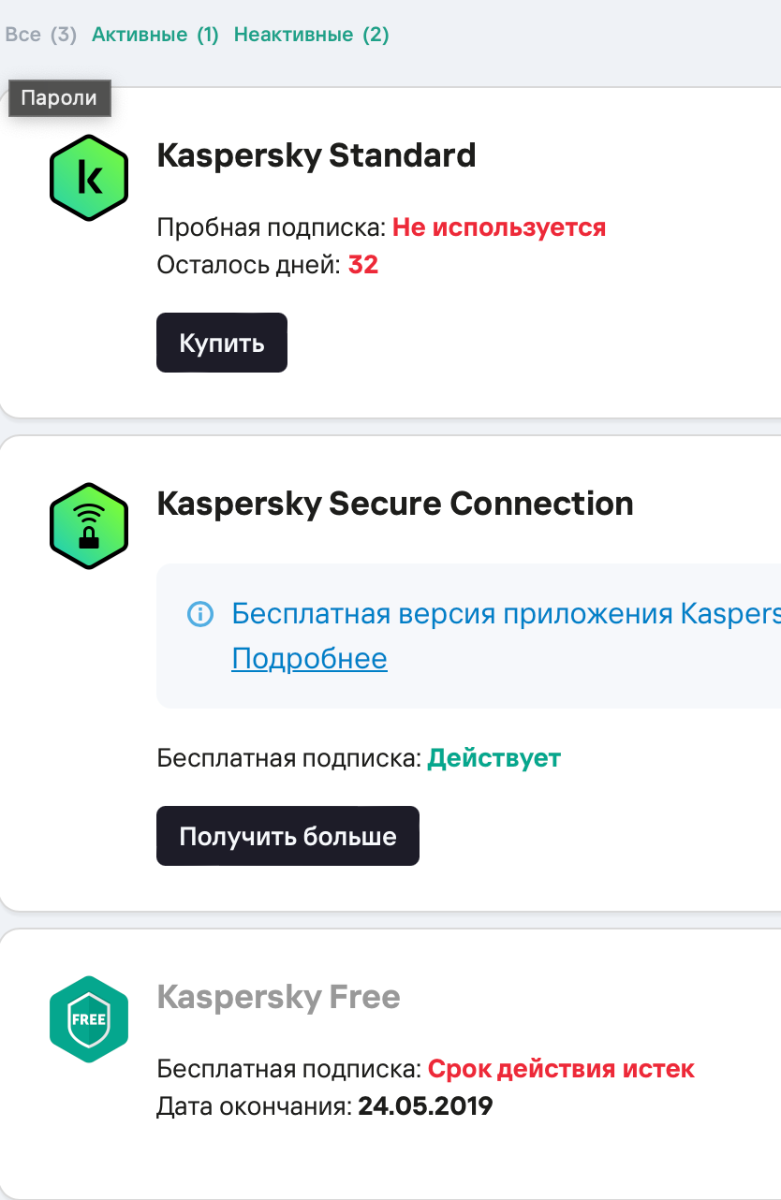Select the Kaspersky Secure Connection heading
Screen dimensions: 781x1200
(395, 503)
